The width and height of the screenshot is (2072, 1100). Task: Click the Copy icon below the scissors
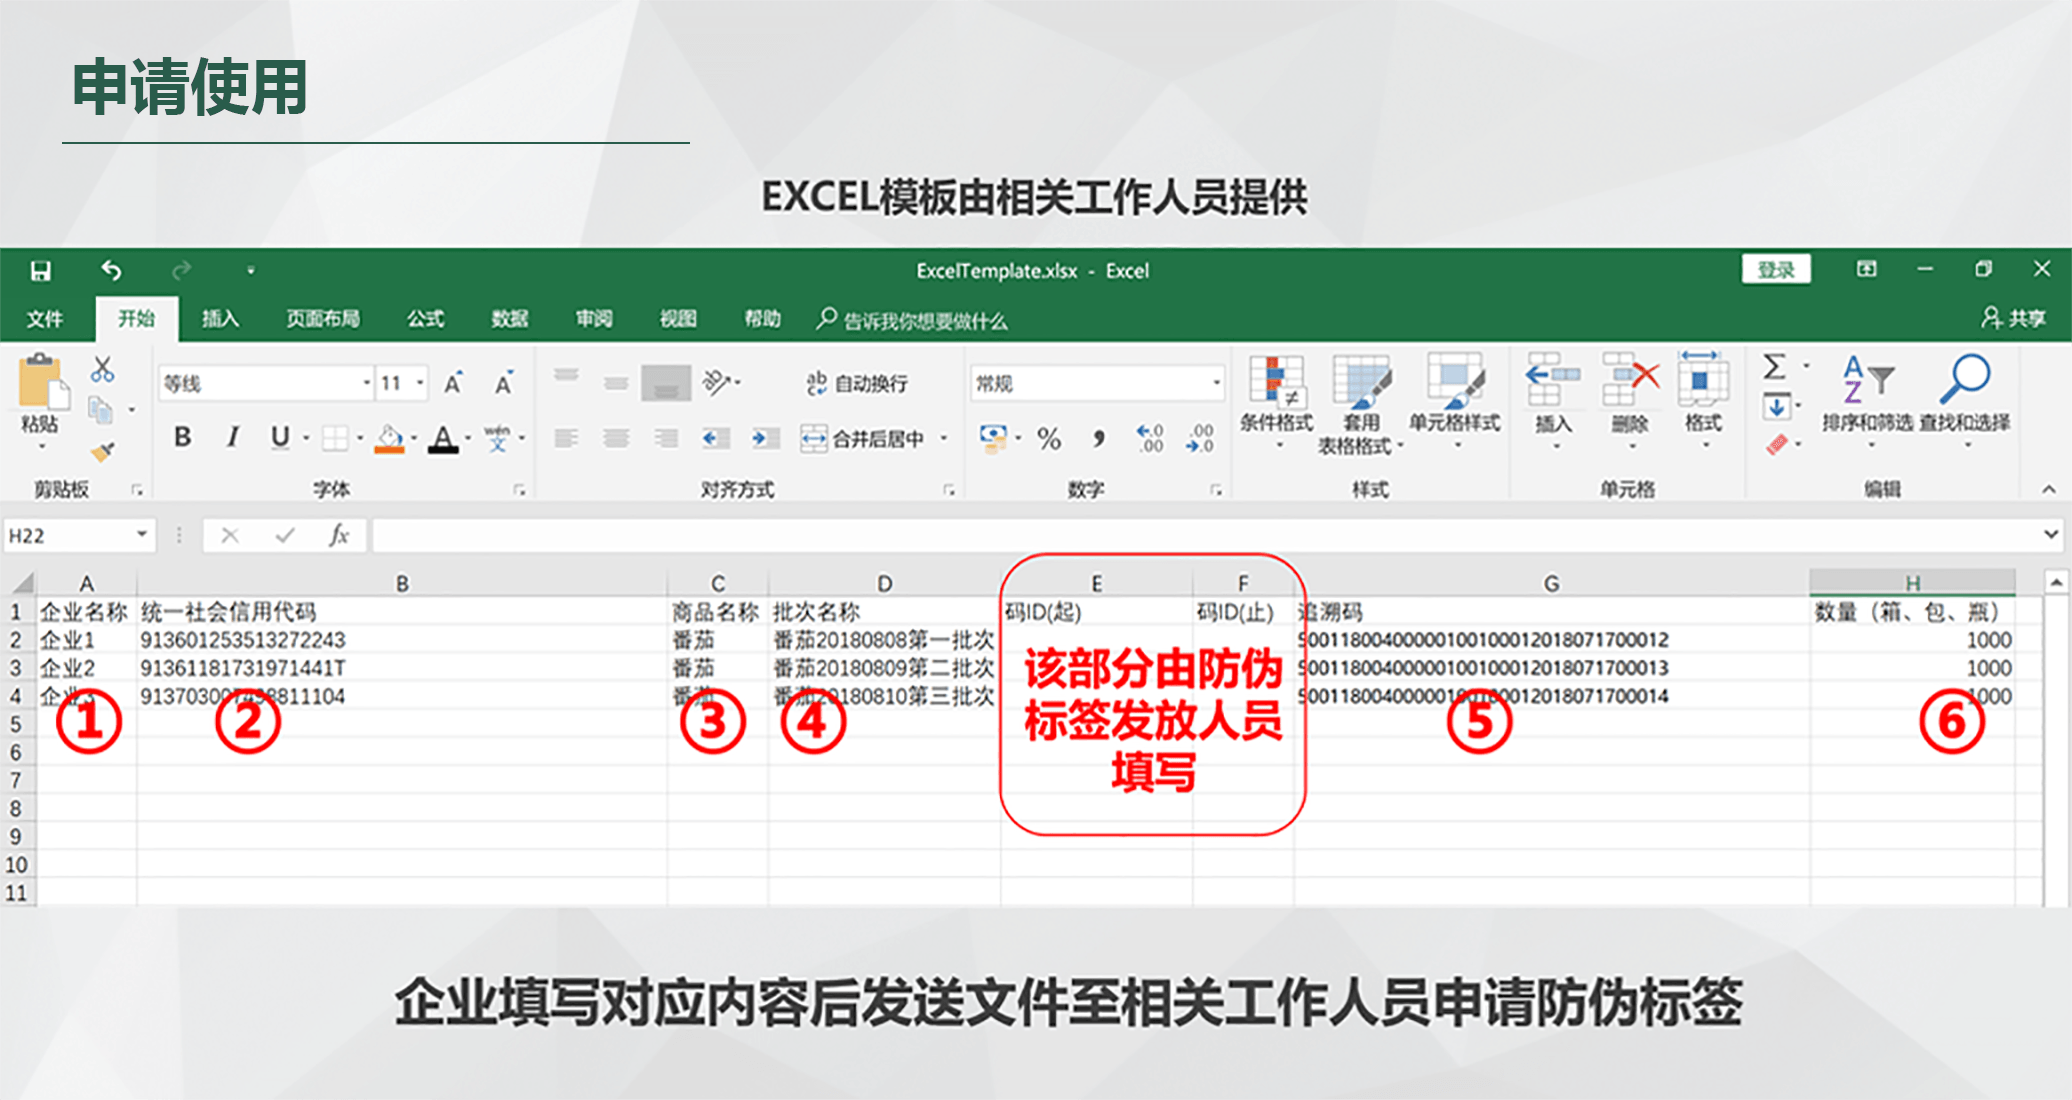tap(100, 410)
